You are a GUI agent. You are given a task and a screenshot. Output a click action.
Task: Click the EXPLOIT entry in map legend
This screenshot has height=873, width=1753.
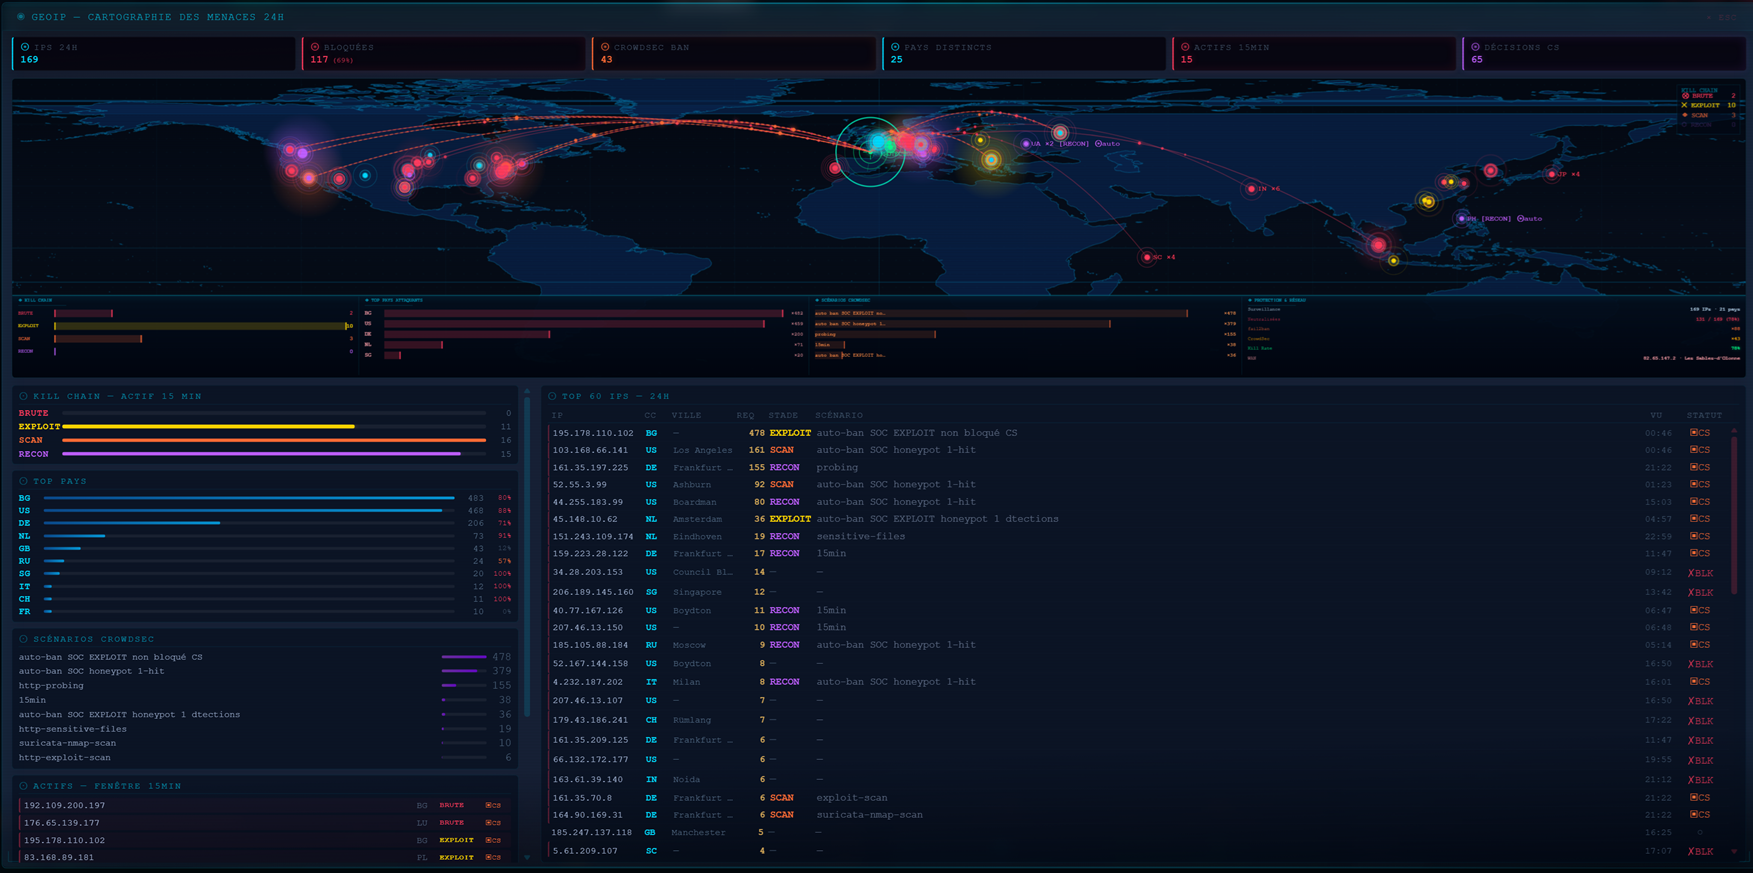(1709, 105)
